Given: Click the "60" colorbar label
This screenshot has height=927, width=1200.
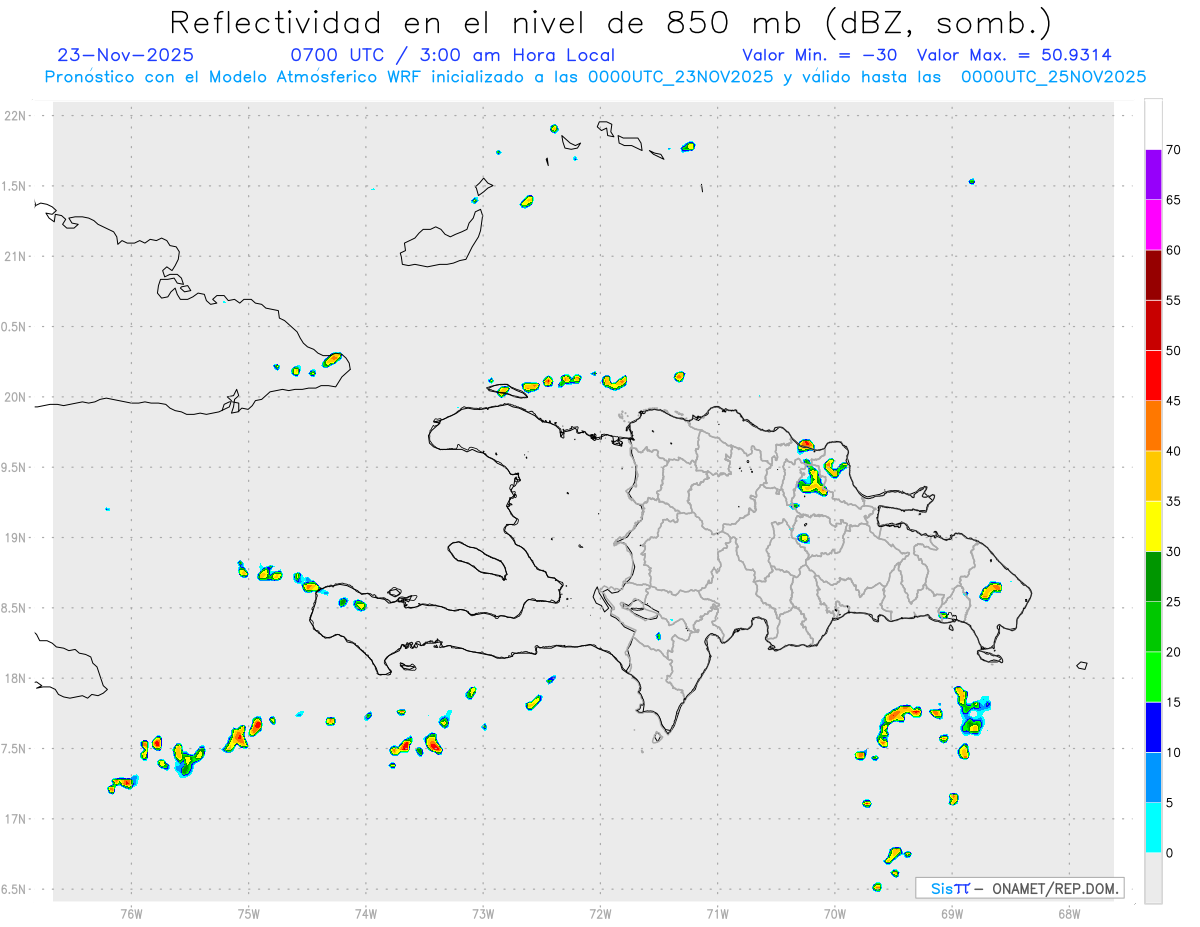Looking at the screenshot, I should tap(1173, 250).
